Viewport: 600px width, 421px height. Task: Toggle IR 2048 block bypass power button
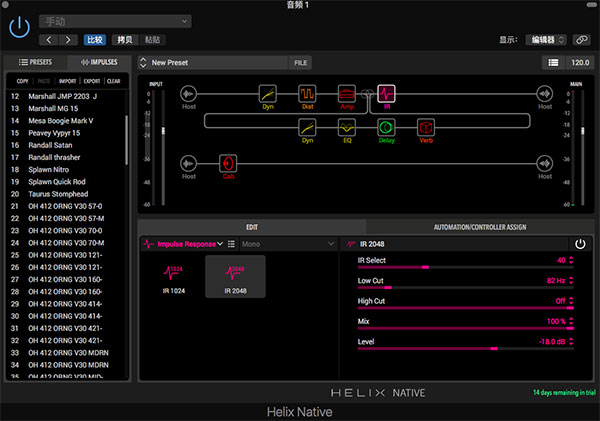coord(579,243)
